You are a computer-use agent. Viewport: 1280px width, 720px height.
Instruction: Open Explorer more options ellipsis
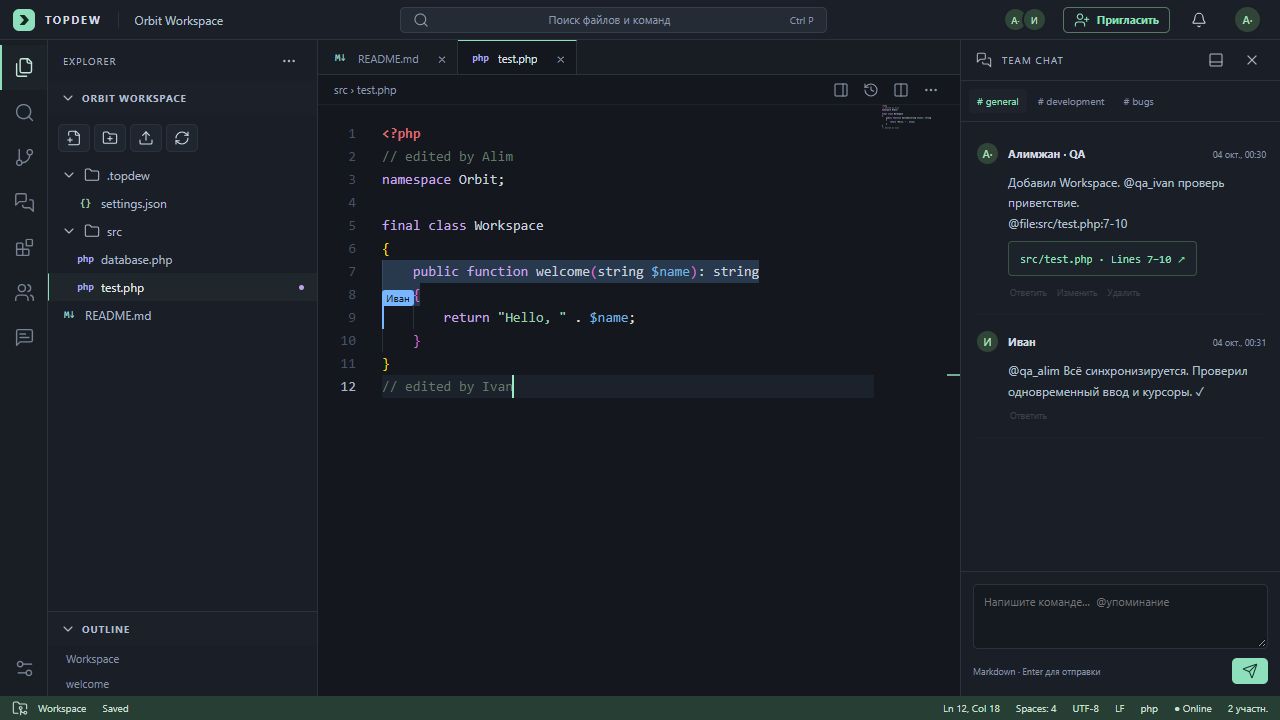pyautogui.click(x=289, y=61)
